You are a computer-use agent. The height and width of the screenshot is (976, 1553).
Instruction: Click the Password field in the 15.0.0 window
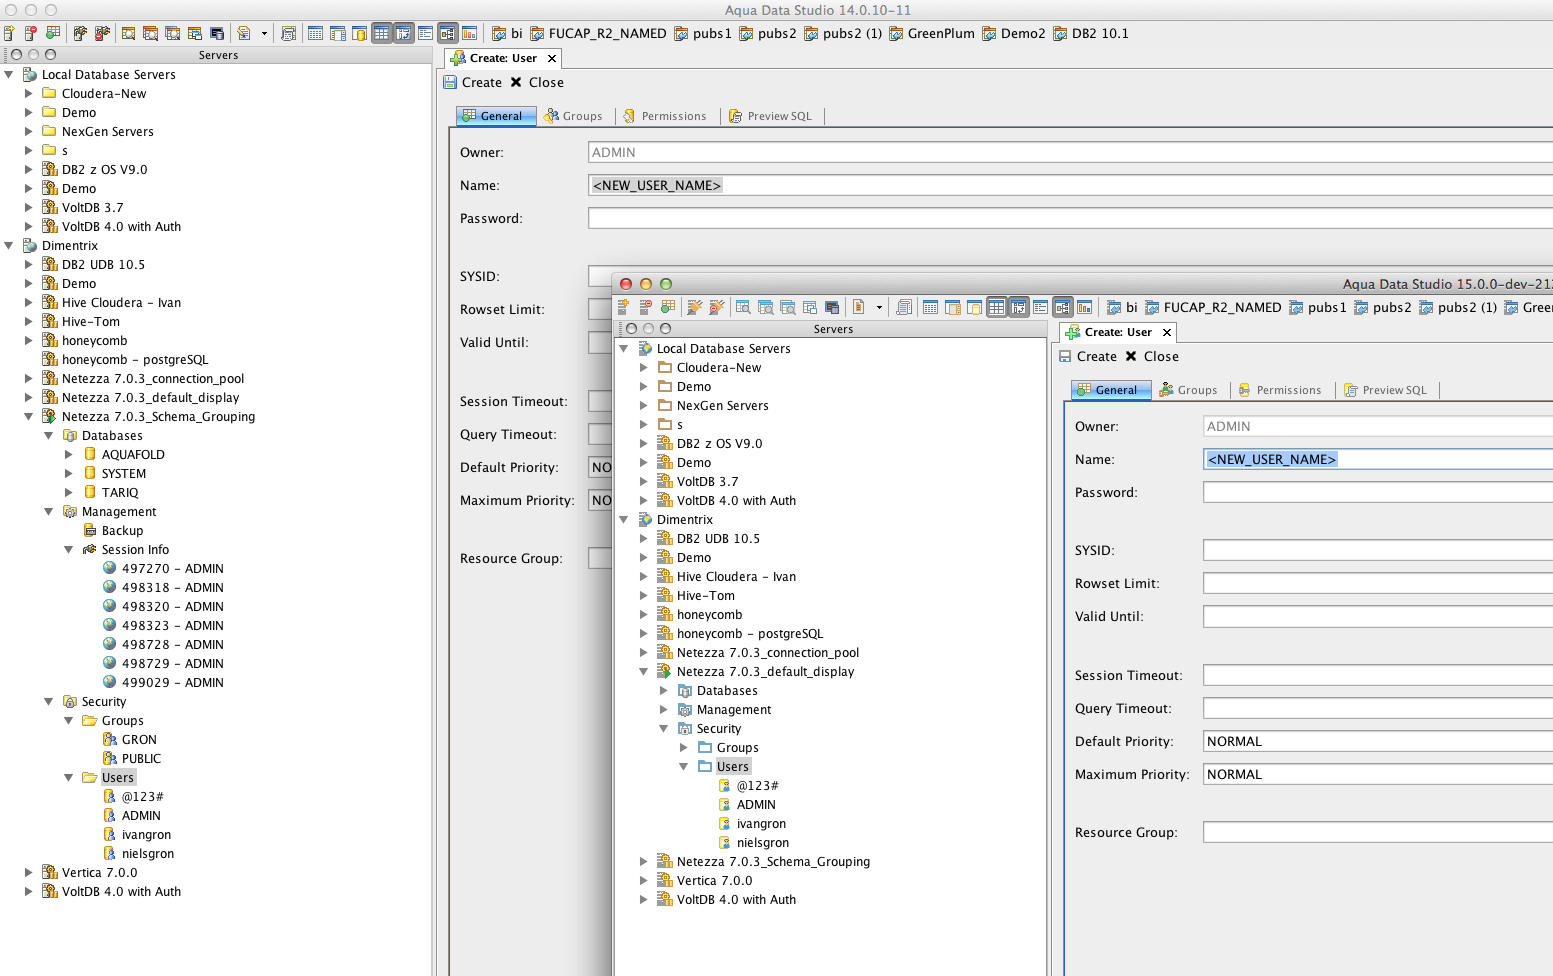click(x=1377, y=492)
